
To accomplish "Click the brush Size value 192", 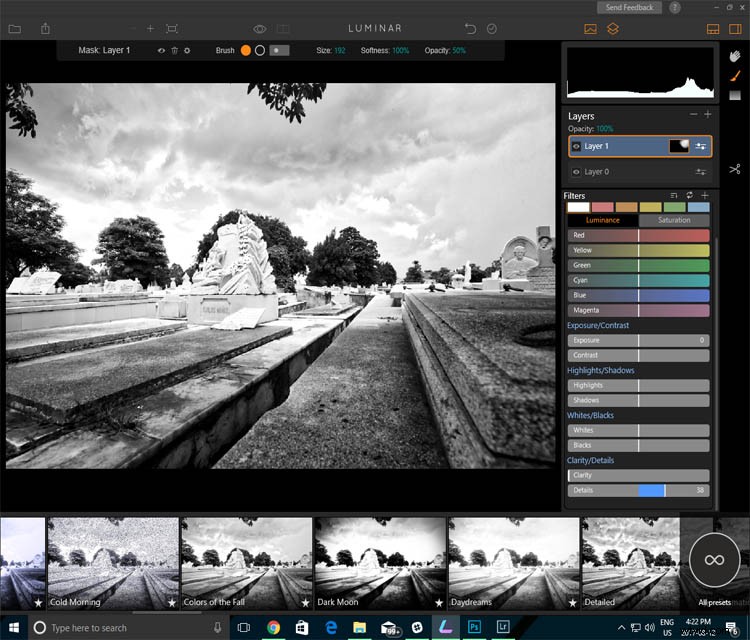I will (x=340, y=50).
